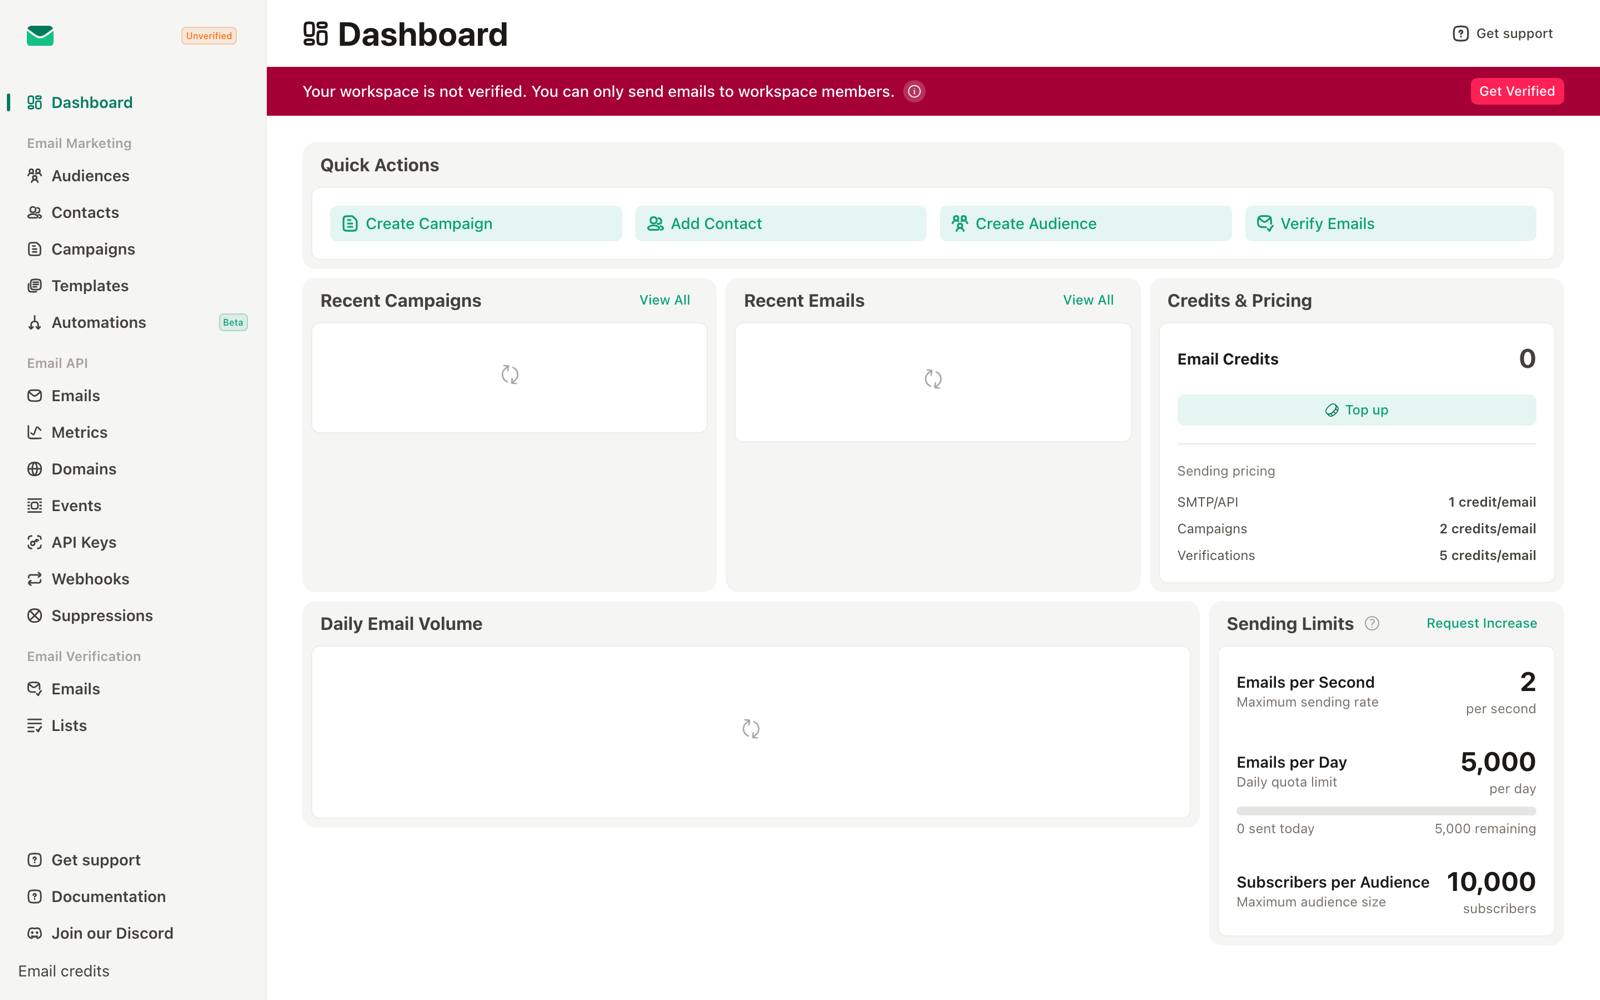Click the Top up credits button

click(x=1356, y=410)
